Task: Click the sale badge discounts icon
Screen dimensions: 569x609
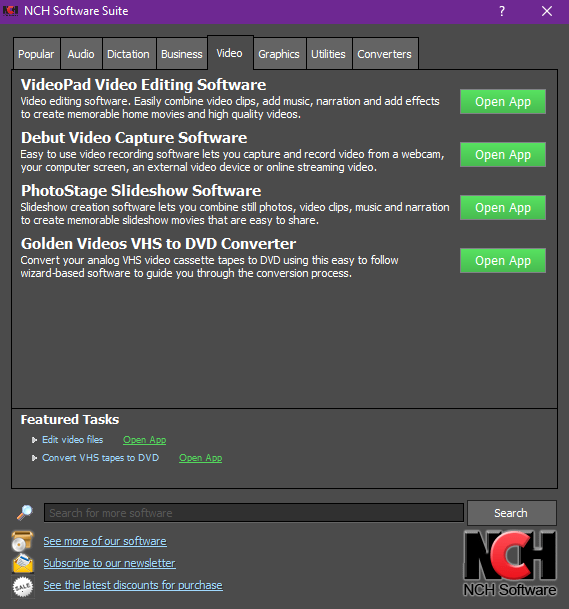Action: 23,586
